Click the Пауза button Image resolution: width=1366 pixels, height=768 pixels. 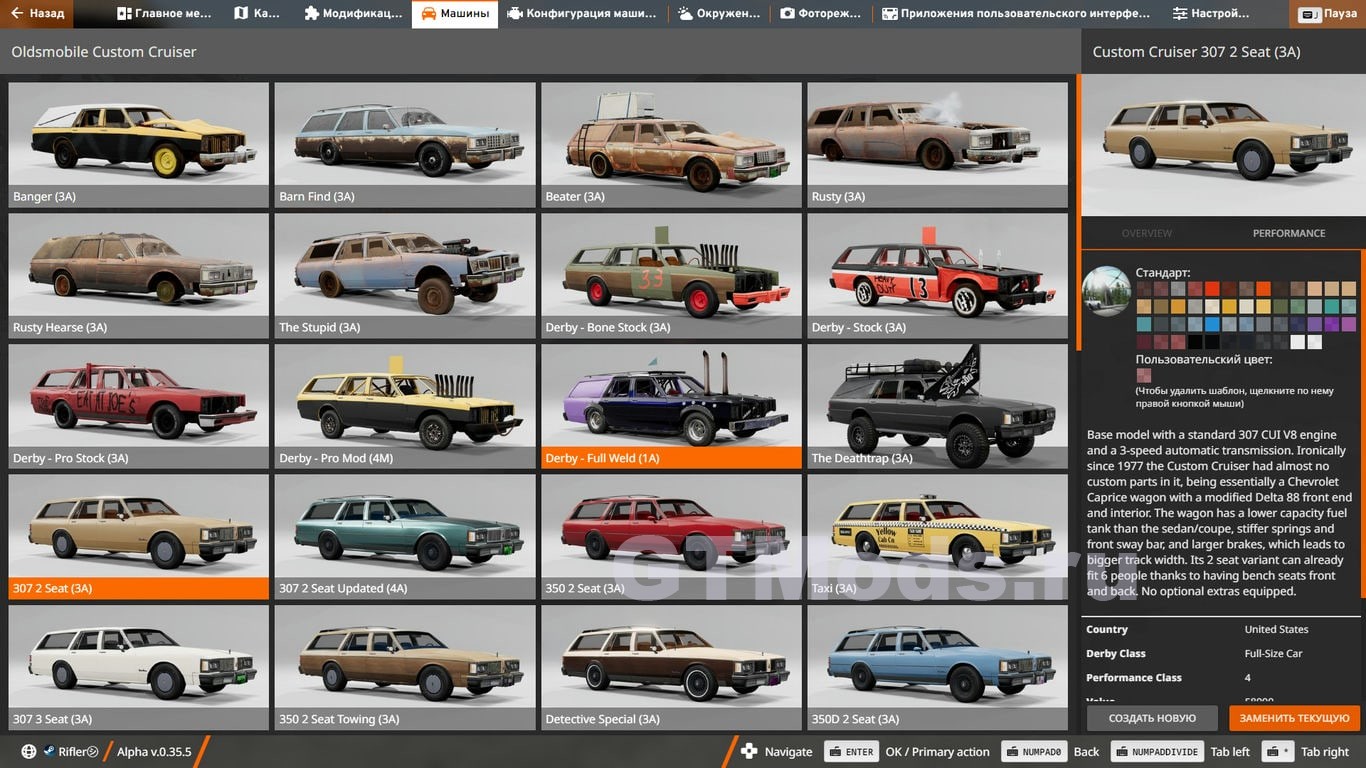coord(1328,15)
